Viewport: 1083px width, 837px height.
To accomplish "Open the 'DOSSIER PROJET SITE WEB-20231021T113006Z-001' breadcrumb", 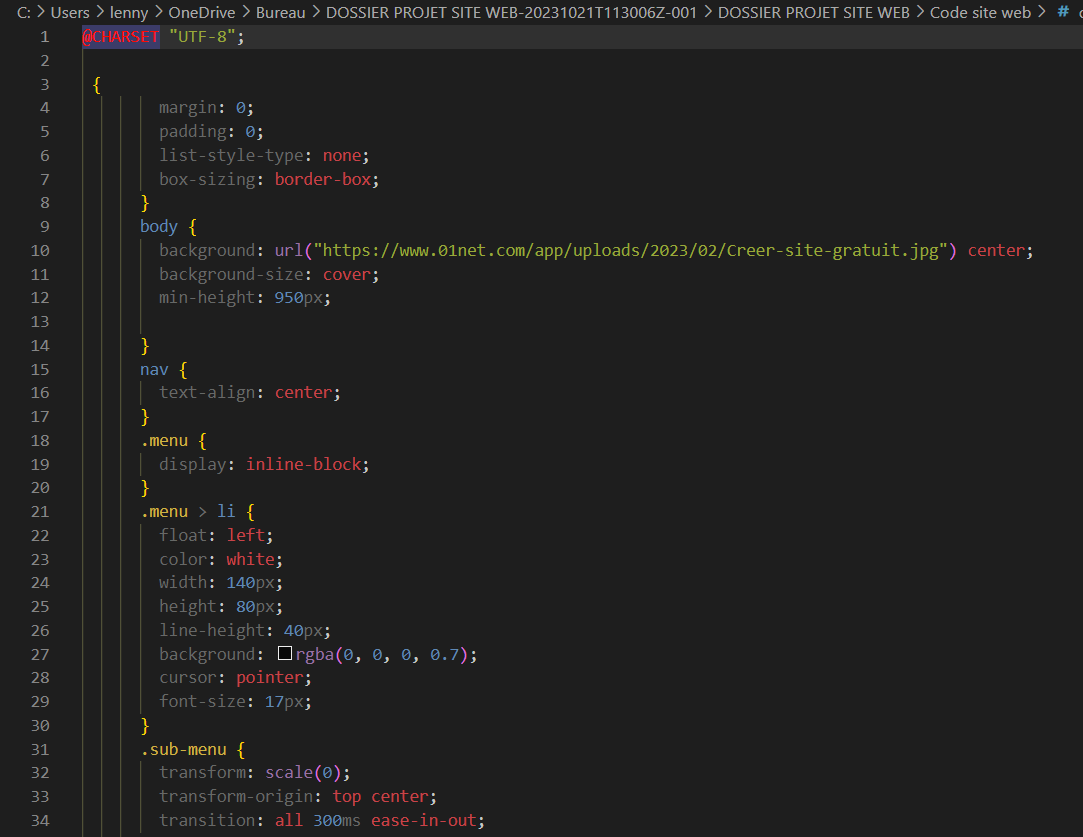I will (511, 13).
